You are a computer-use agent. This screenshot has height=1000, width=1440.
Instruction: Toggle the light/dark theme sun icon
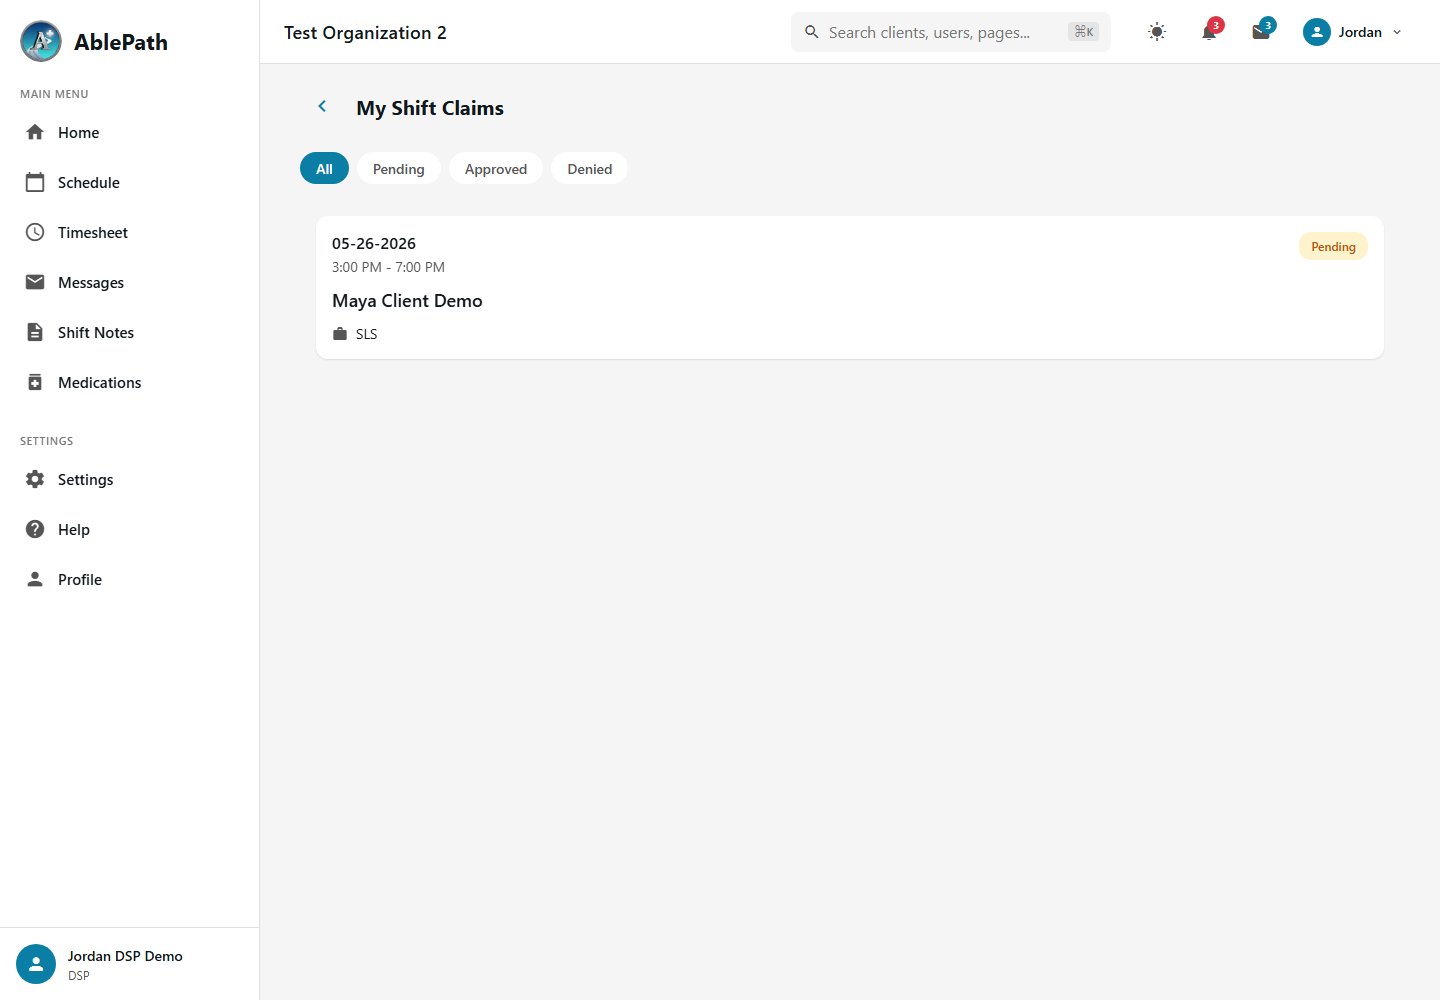[x=1157, y=32]
